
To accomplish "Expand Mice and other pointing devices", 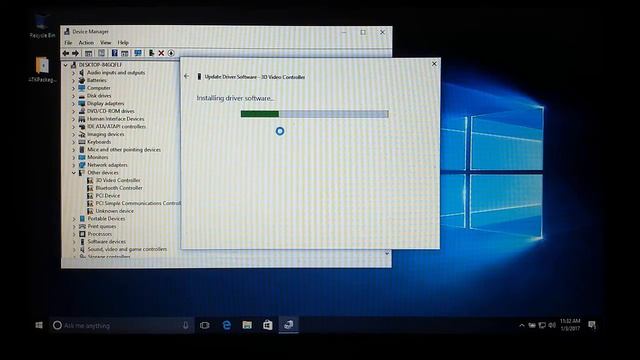I will pos(74,150).
